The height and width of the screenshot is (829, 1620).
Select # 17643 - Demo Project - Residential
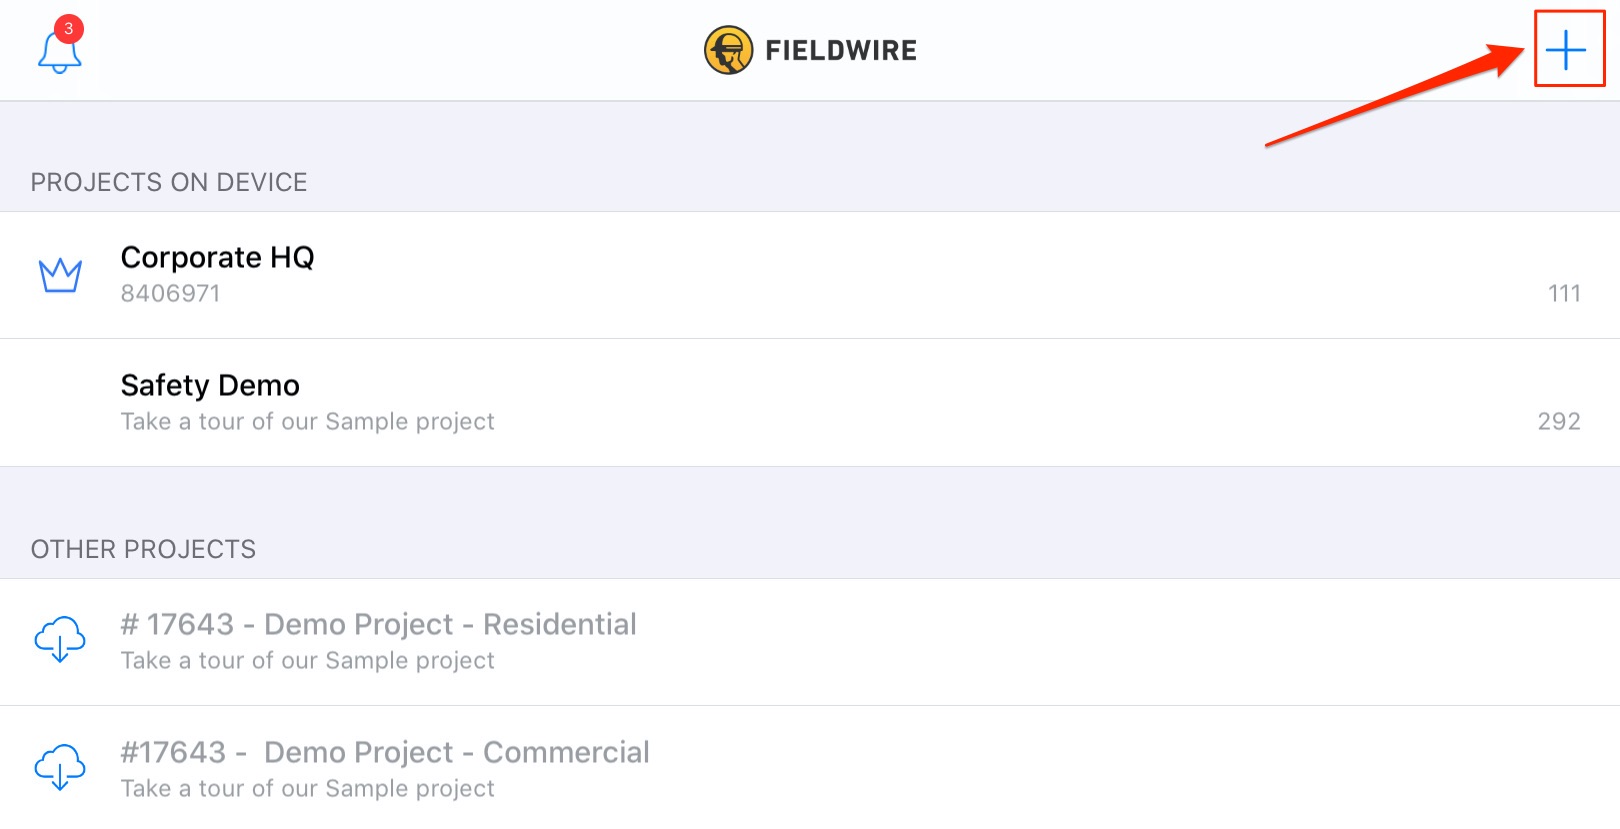(x=810, y=642)
